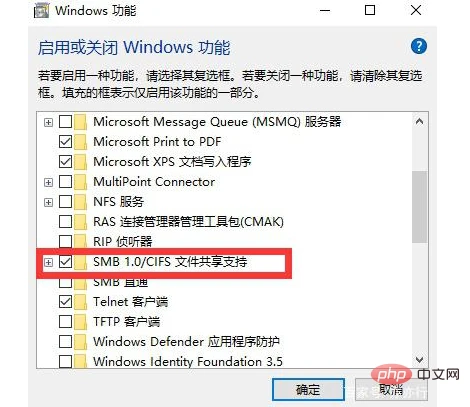The height and width of the screenshot is (407, 470).
Task: Click the Windows Features title bar icon
Action: [x=42, y=11]
